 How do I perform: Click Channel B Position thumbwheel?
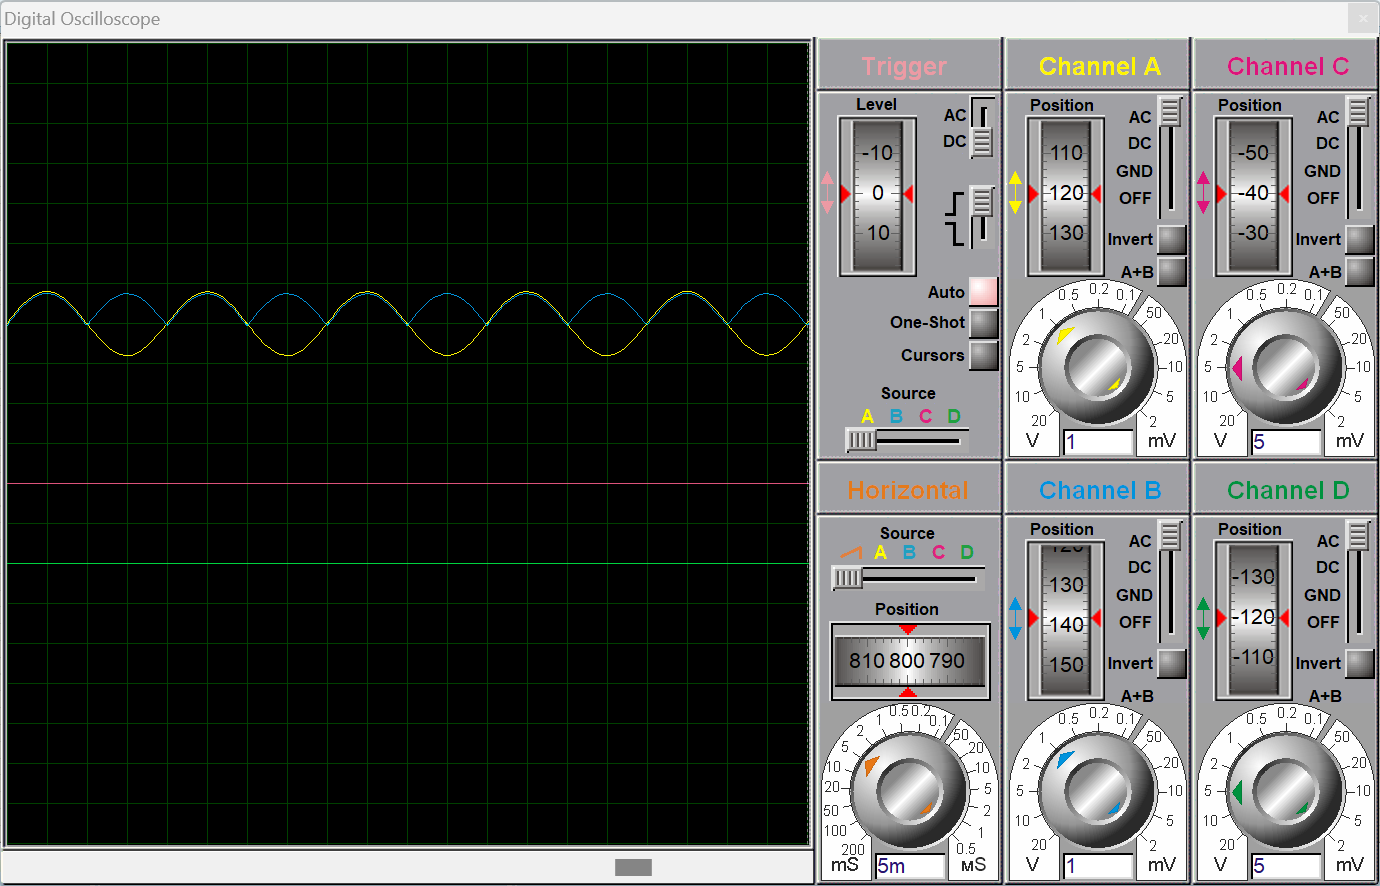pyautogui.click(x=1065, y=620)
